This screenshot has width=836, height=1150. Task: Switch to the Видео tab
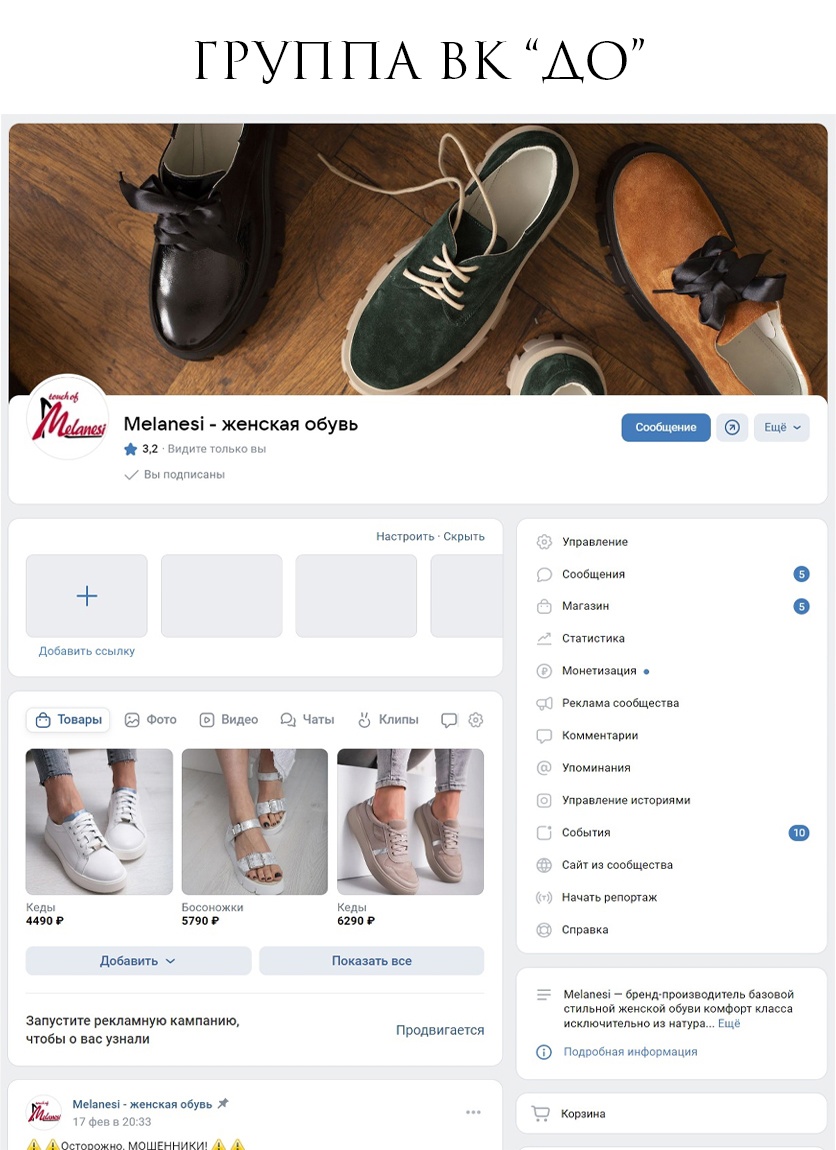coord(230,720)
